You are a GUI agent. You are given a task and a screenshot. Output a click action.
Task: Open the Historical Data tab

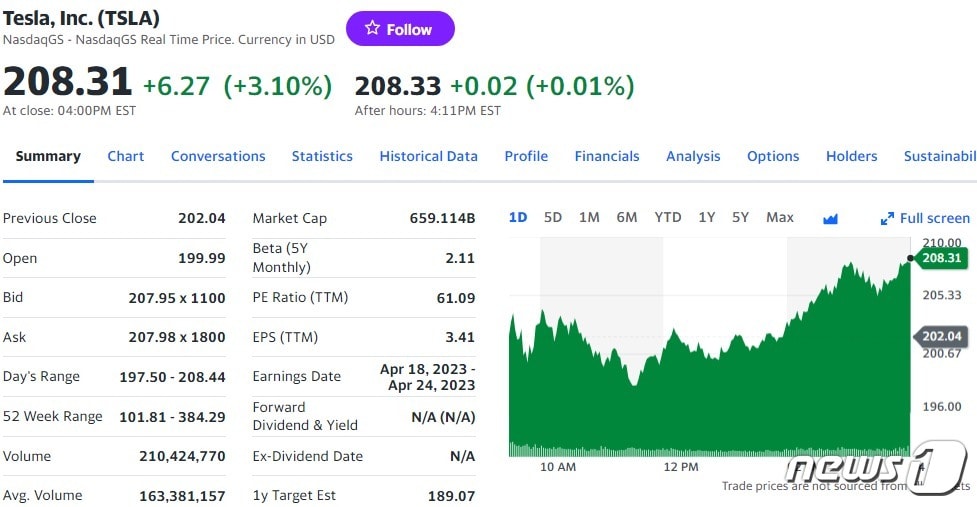pos(428,156)
